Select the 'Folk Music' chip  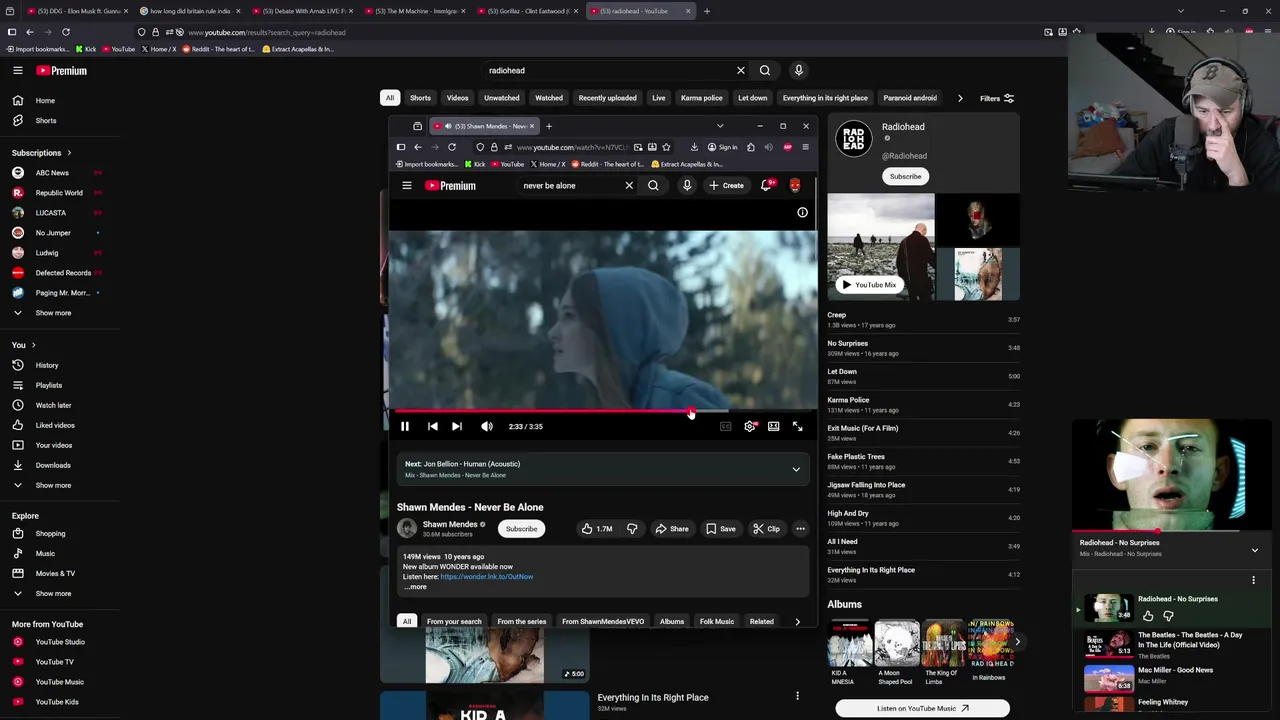pyautogui.click(x=717, y=622)
